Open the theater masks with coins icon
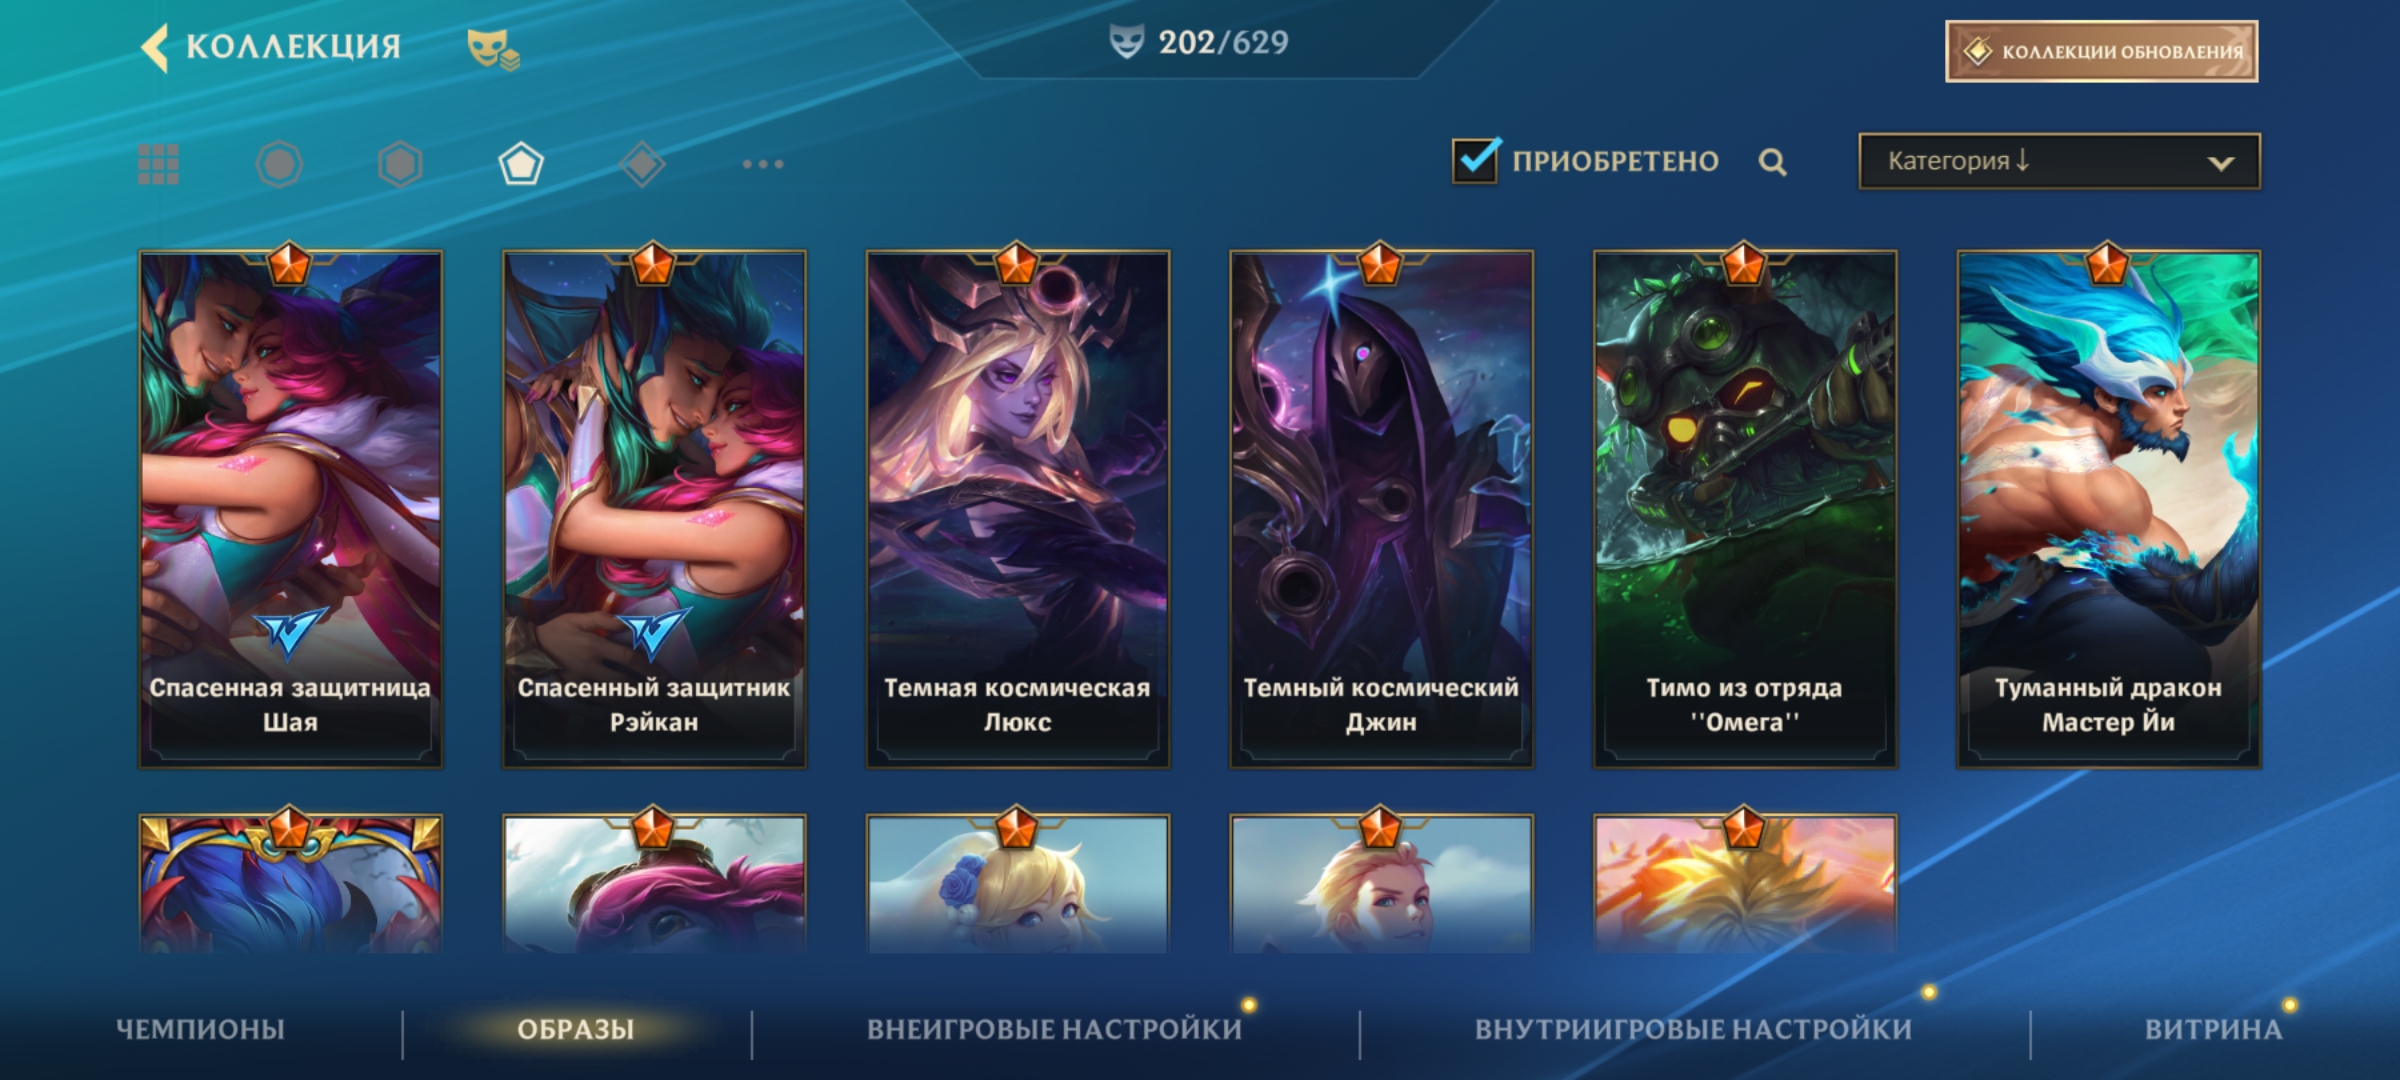 (x=493, y=48)
